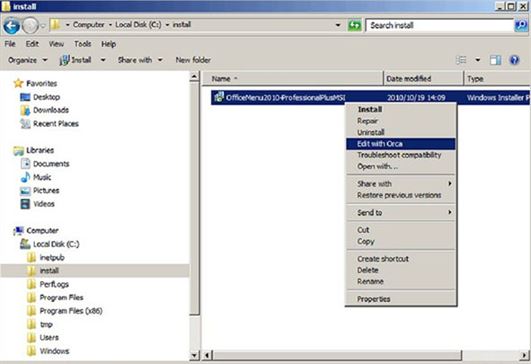The height and width of the screenshot is (364, 531).
Task: Sort by the Type column header
Action: [x=496, y=79]
